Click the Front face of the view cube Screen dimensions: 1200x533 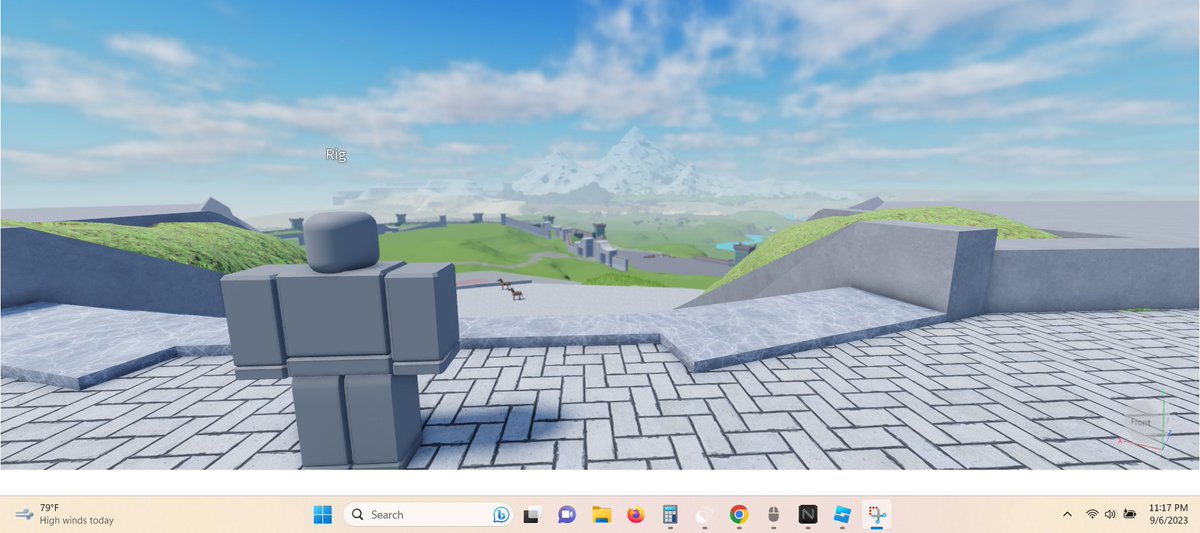[1141, 422]
